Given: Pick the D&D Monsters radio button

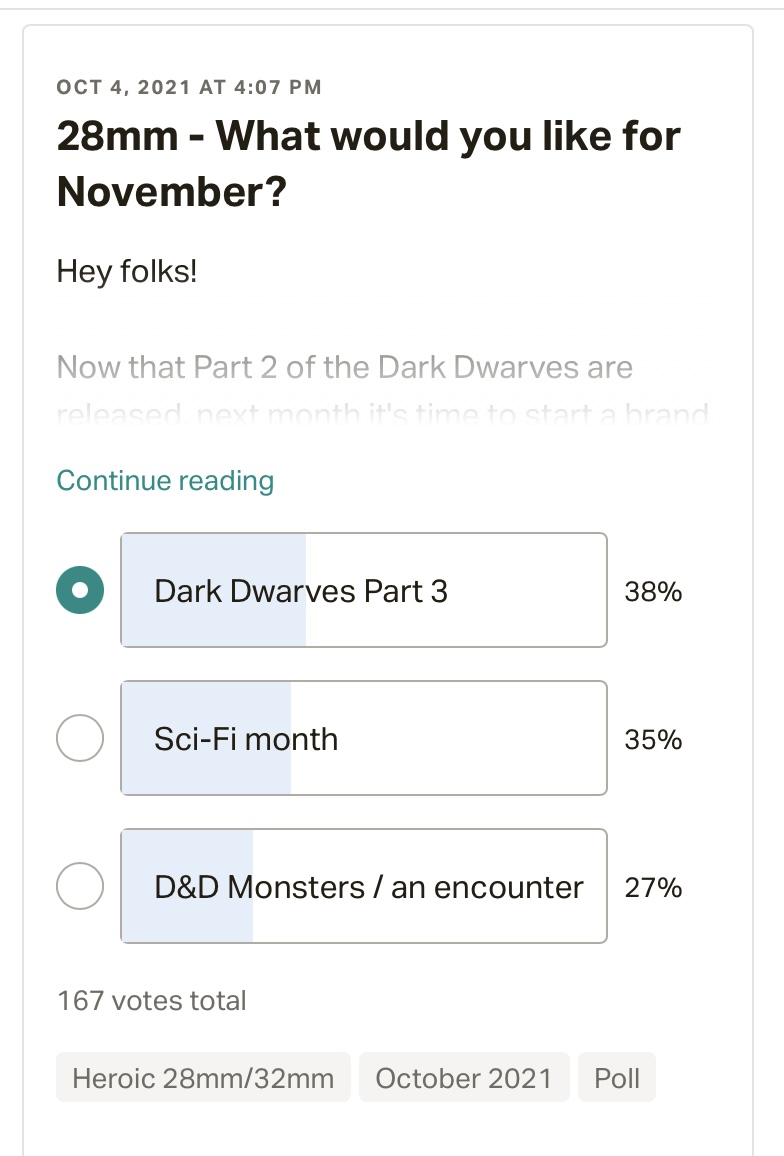Looking at the screenshot, I should tap(80, 887).
